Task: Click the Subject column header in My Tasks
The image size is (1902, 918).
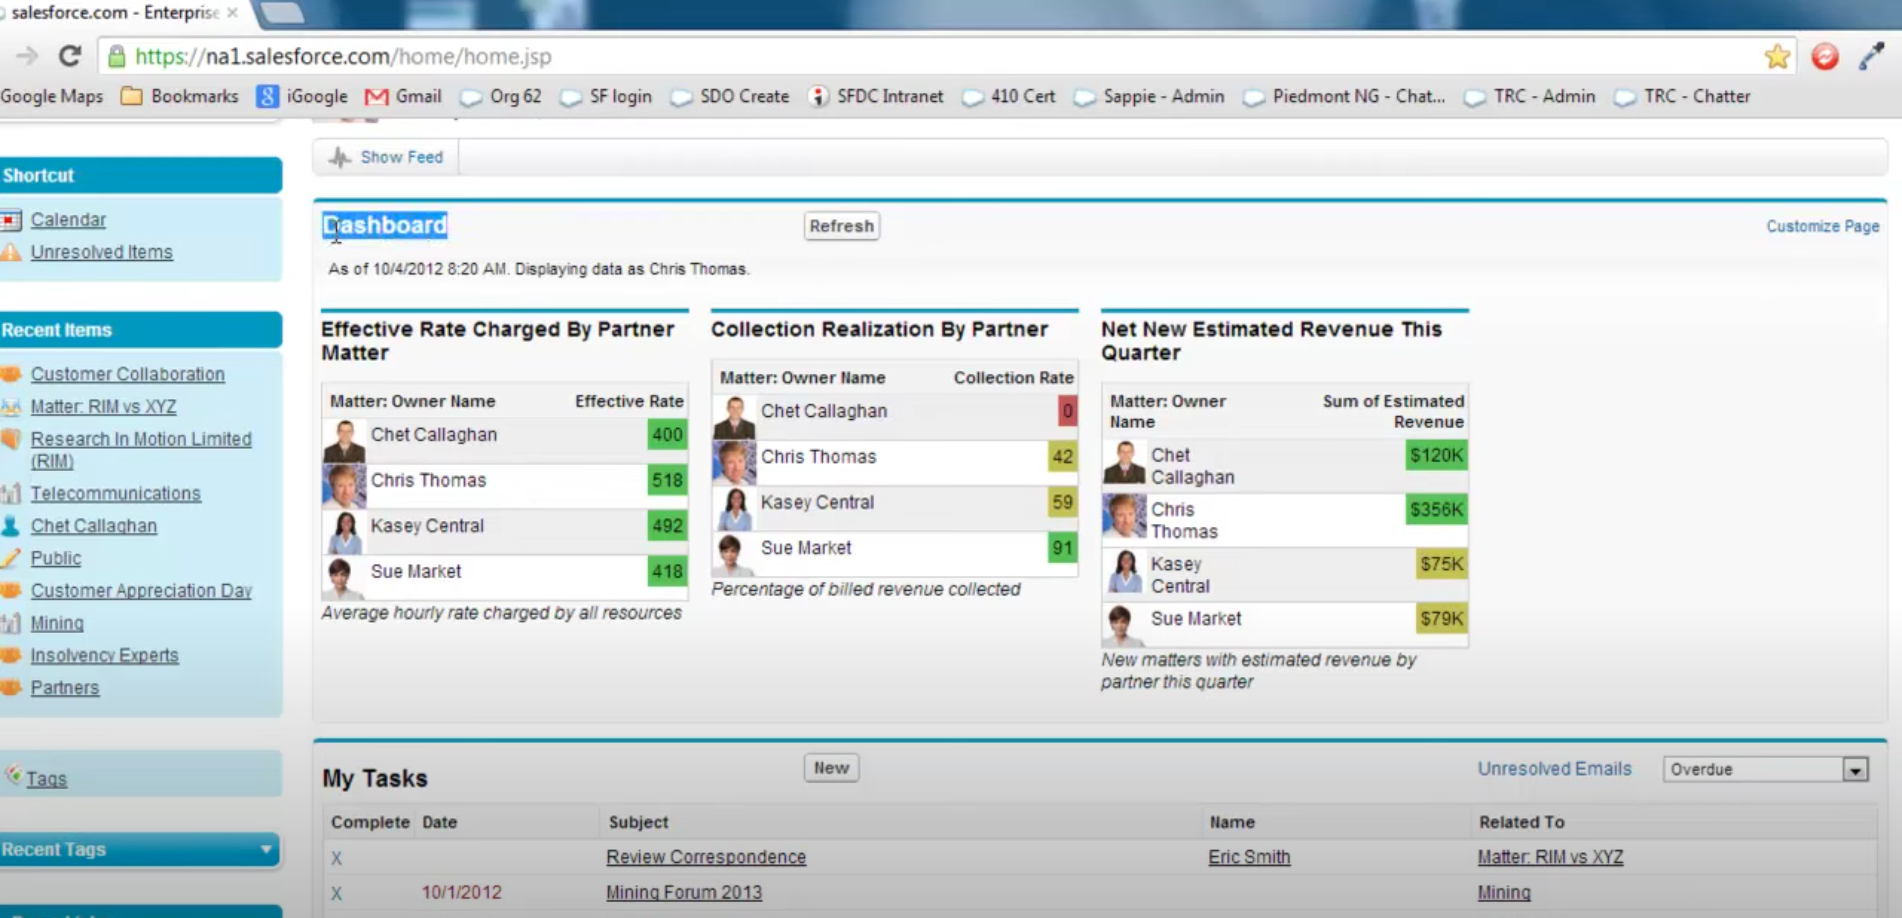Action: 638,822
